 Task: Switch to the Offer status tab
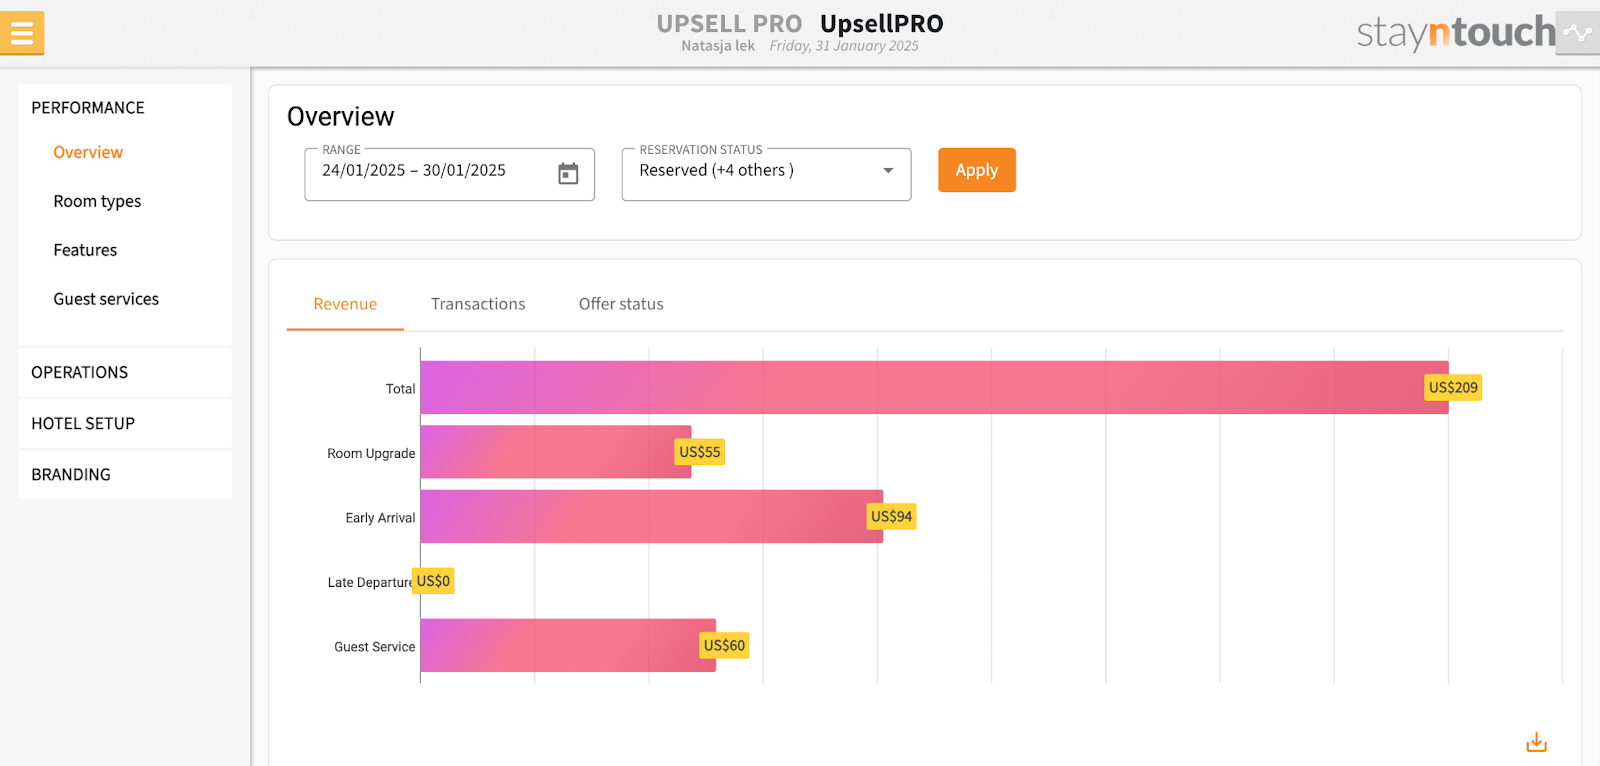[621, 304]
